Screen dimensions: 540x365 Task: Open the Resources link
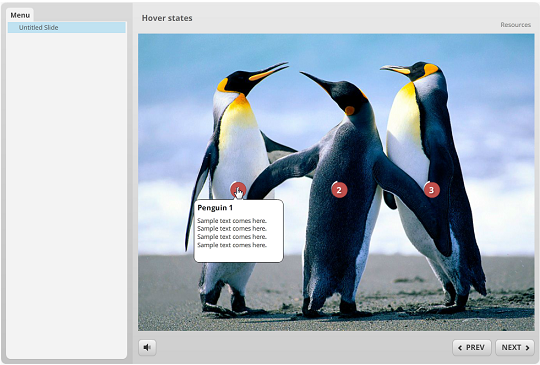(x=515, y=25)
